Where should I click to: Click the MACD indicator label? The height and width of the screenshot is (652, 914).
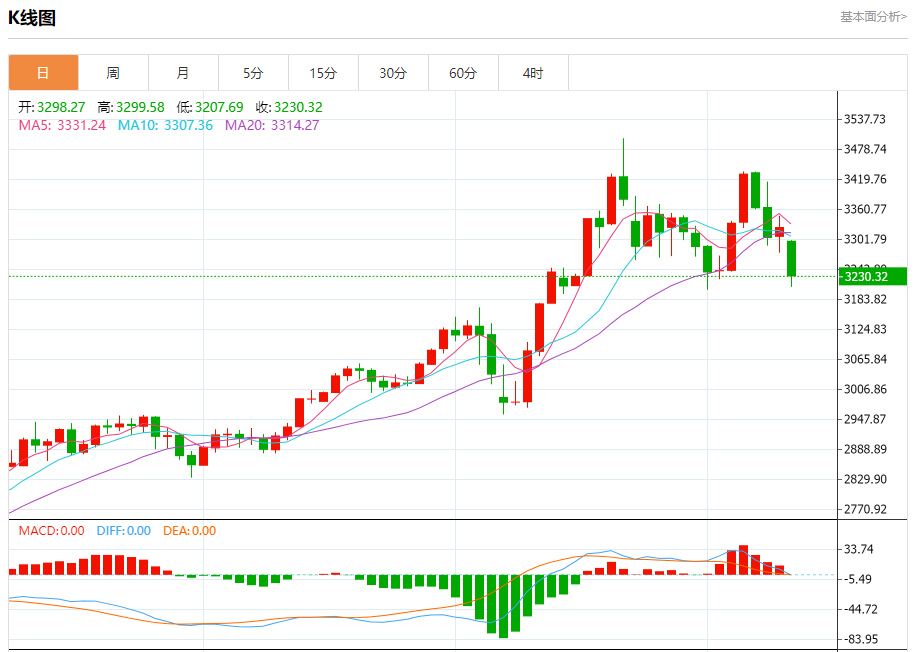pyautogui.click(x=51, y=531)
